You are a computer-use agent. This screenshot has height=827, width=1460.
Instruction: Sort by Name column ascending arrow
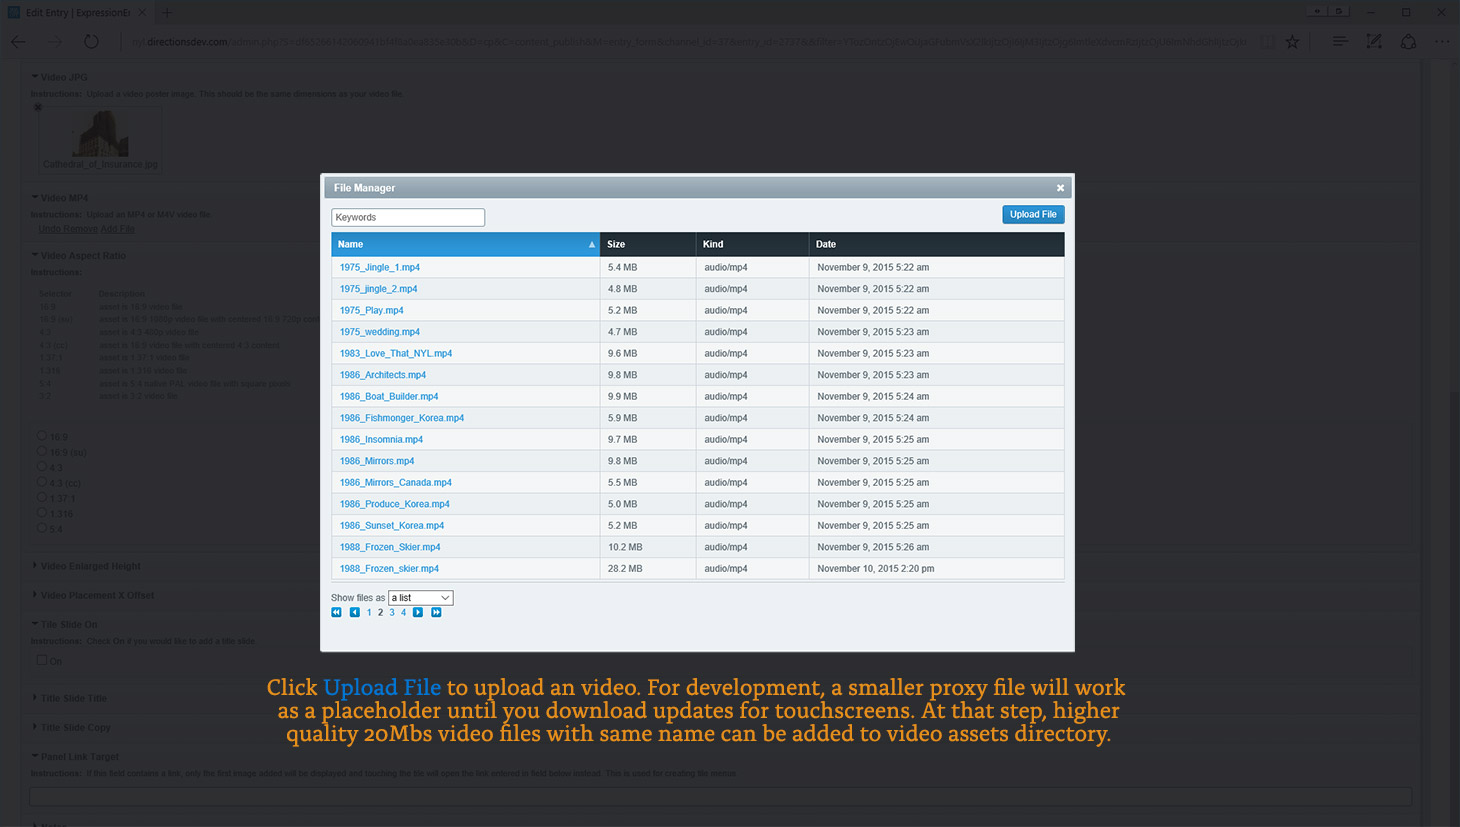click(591, 245)
